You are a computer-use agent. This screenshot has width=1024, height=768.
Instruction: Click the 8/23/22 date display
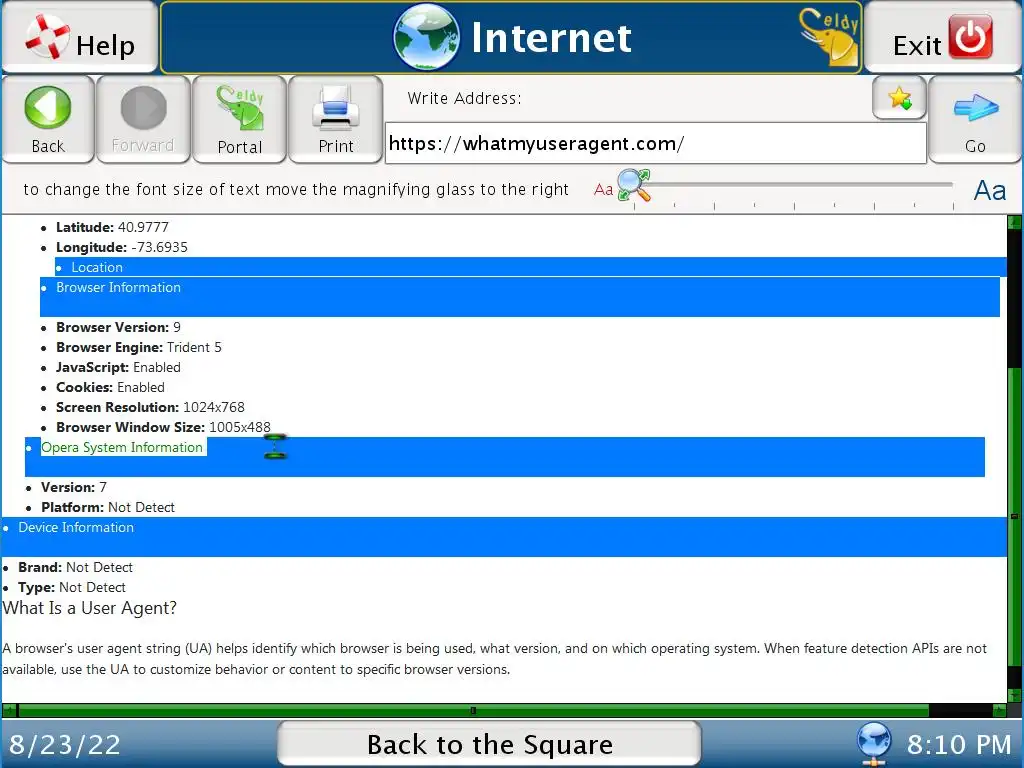pos(65,744)
